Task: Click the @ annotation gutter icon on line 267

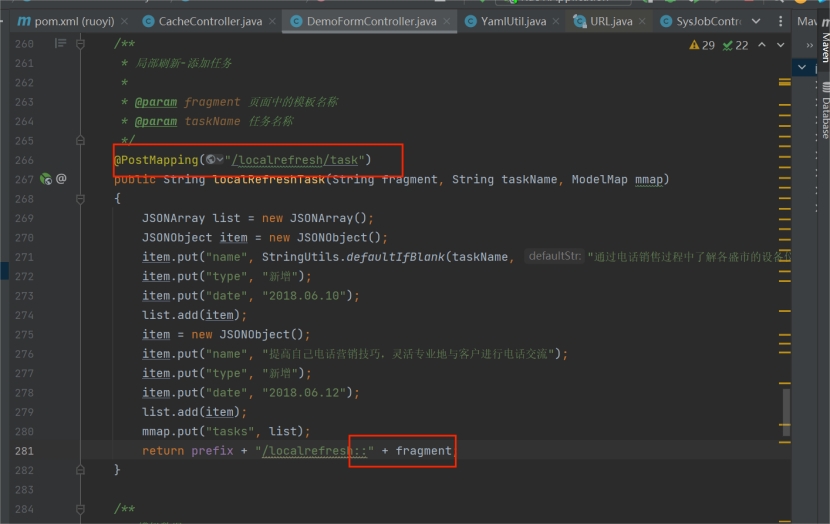Action: [x=61, y=179]
